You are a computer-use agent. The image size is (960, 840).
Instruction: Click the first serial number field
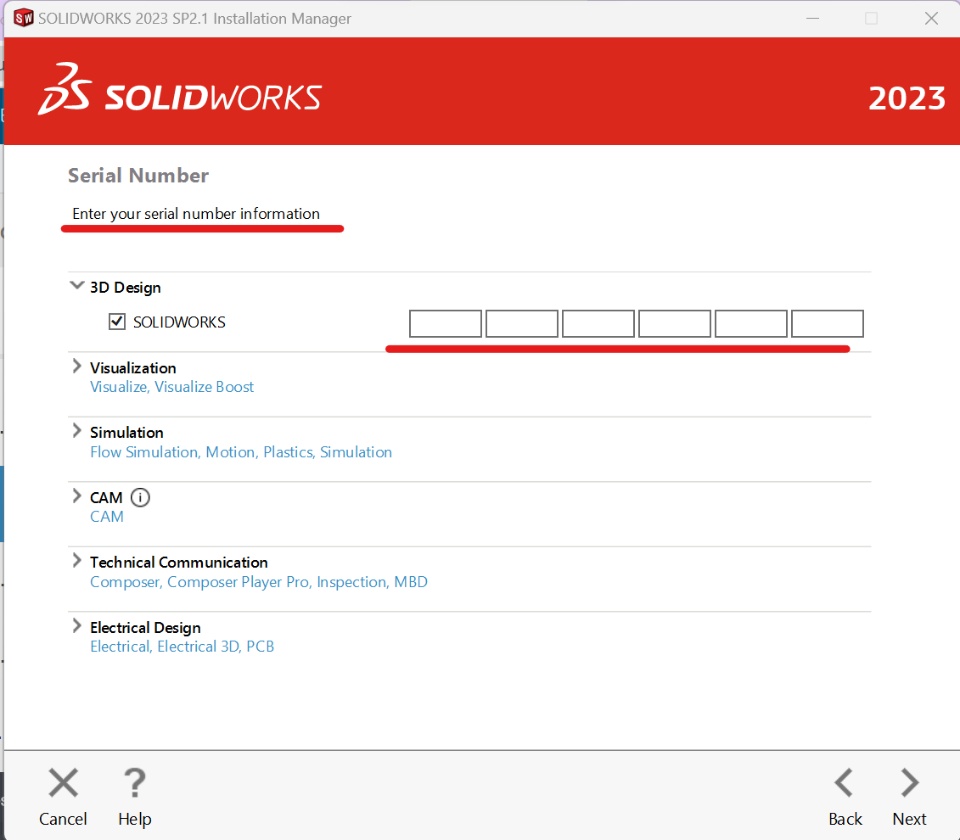[x=445, y=324]
